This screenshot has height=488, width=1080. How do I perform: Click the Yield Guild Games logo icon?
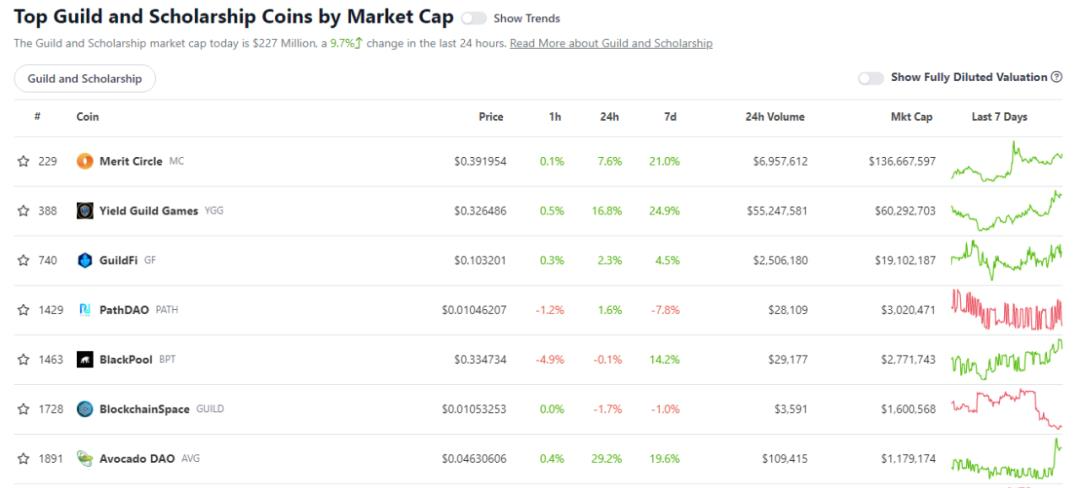pyautogui.click(x=85, y=211)
